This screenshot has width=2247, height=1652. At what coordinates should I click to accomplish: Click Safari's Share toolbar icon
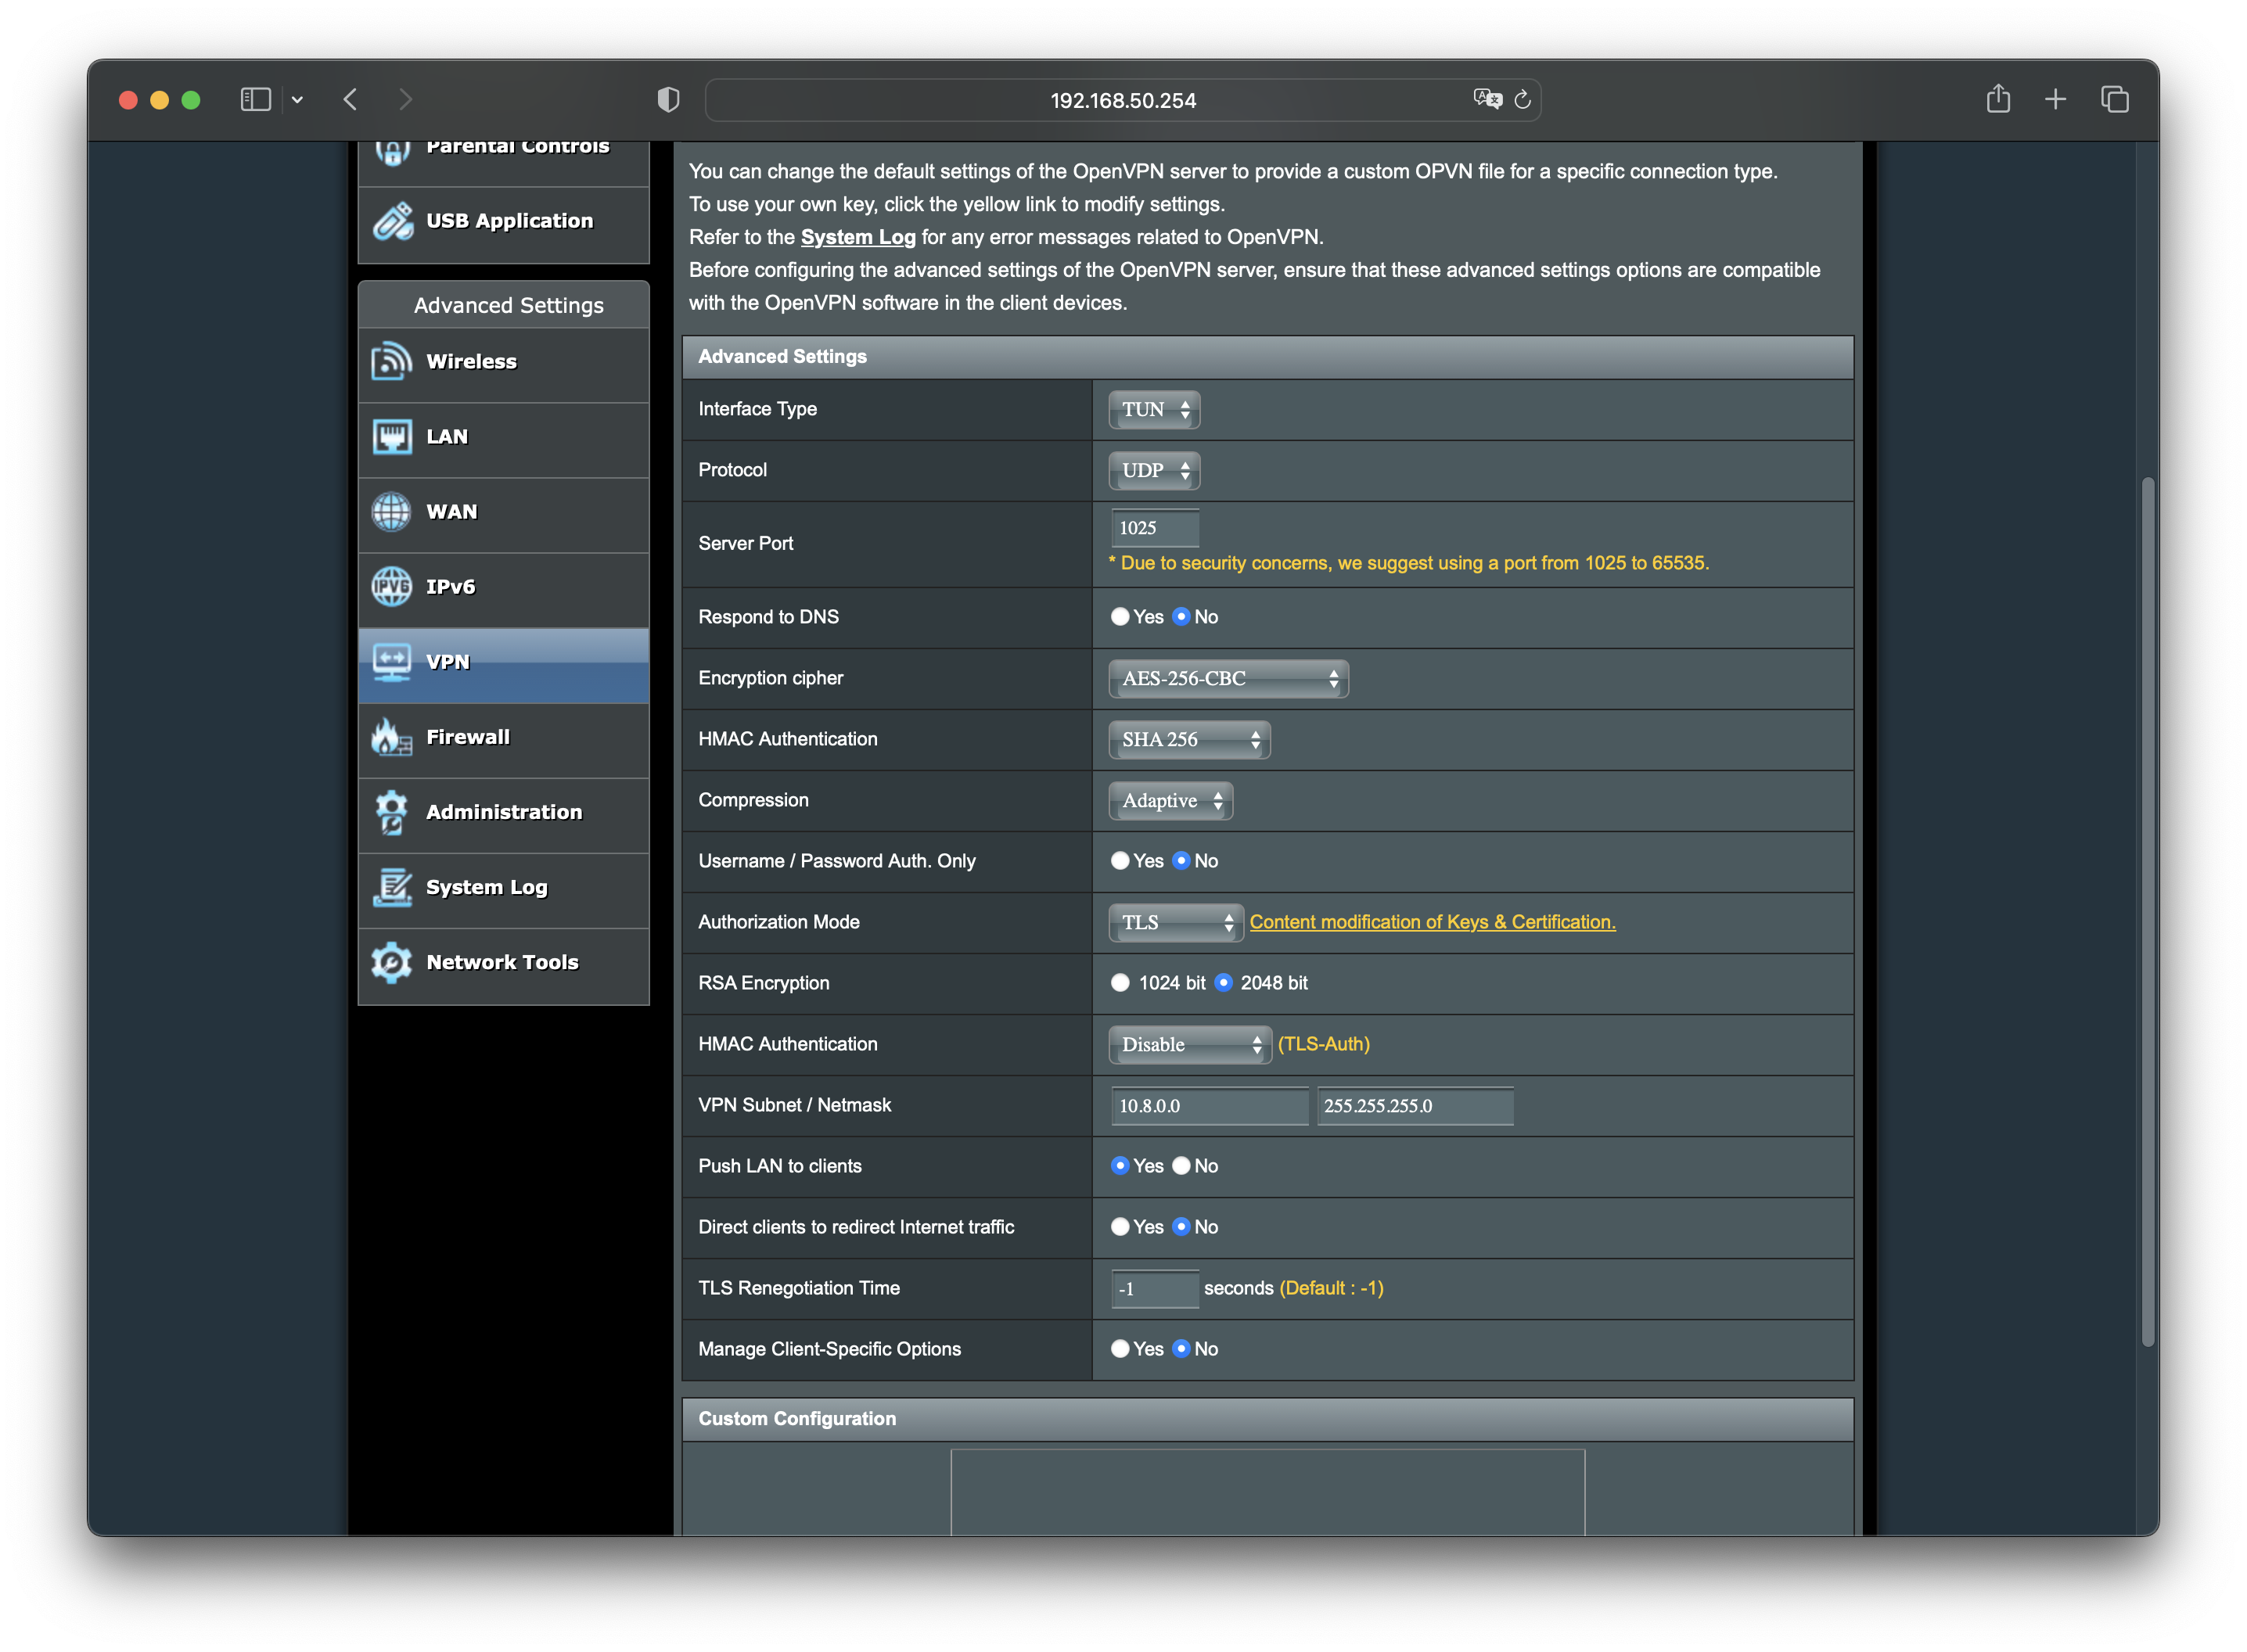(x=1997, y=99)
